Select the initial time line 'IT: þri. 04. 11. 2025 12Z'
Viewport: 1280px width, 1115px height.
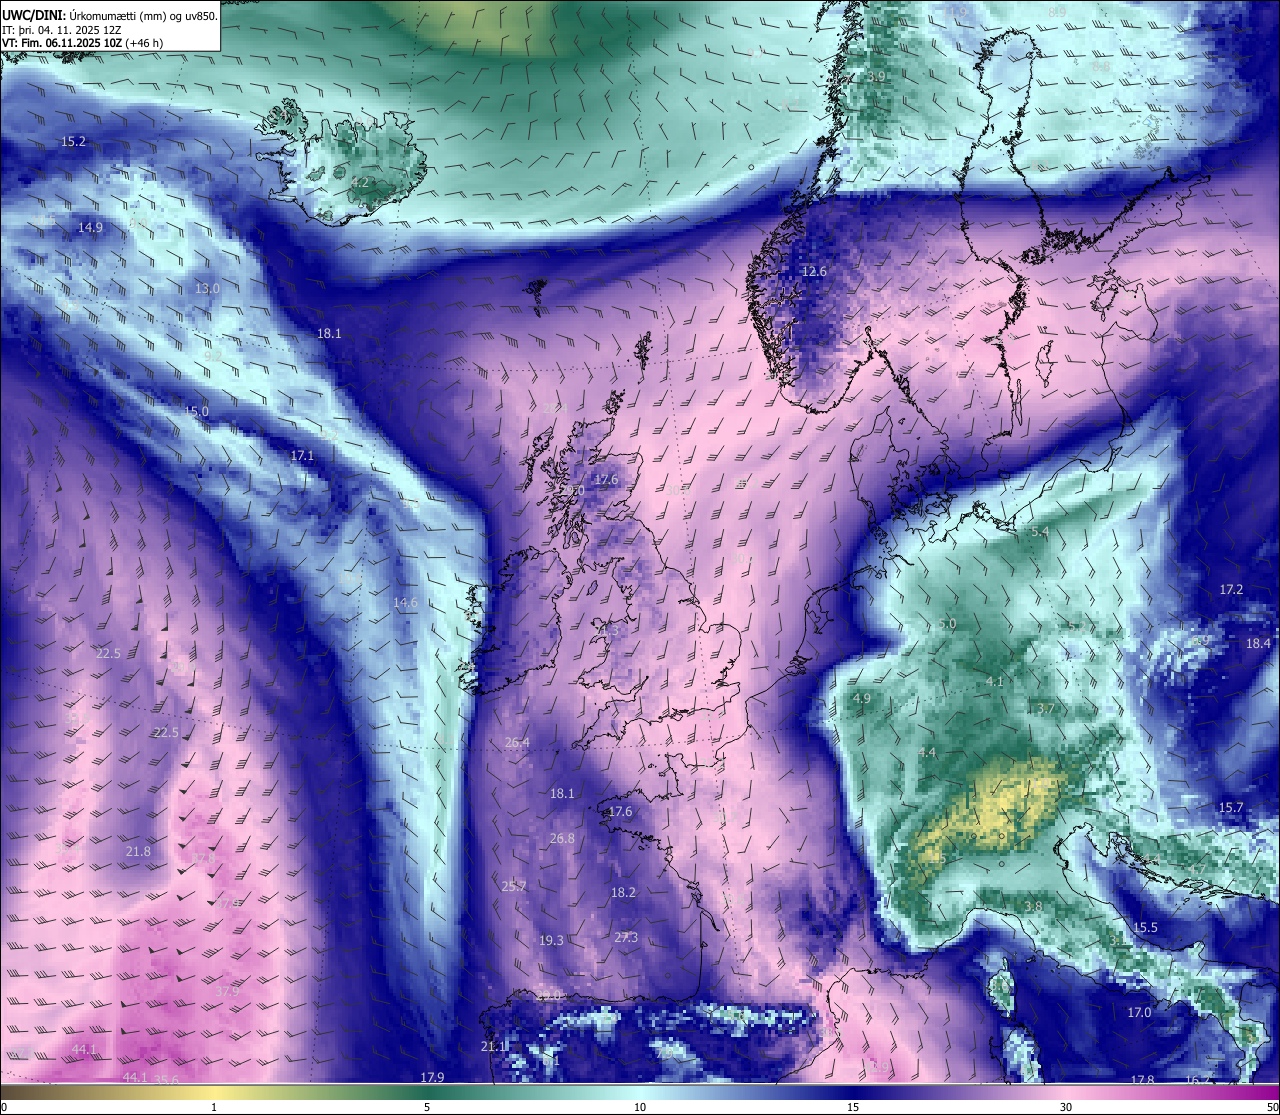[62, 30]
